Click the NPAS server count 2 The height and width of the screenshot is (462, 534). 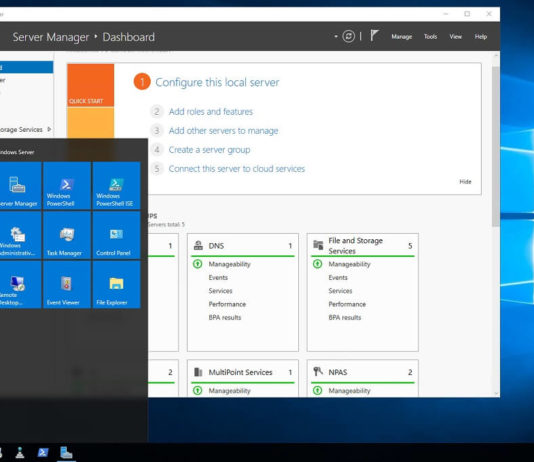[410, 372]
